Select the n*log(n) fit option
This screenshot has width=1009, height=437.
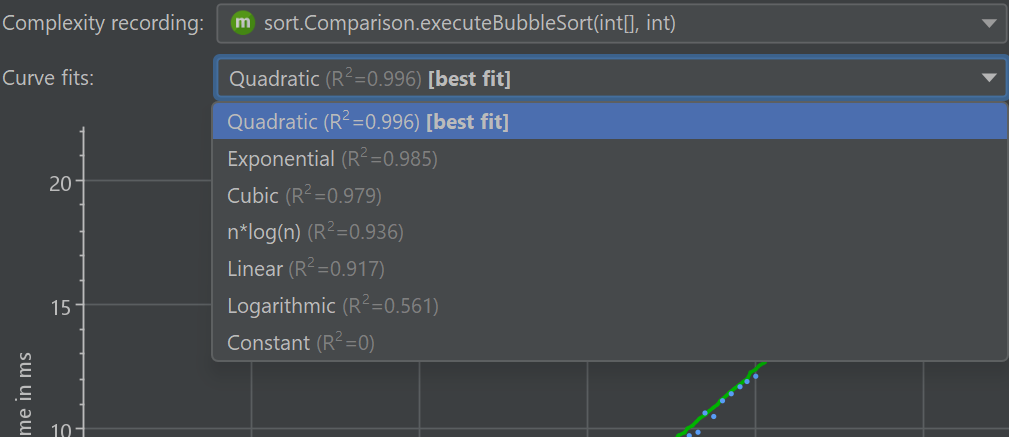pos(314,232)
